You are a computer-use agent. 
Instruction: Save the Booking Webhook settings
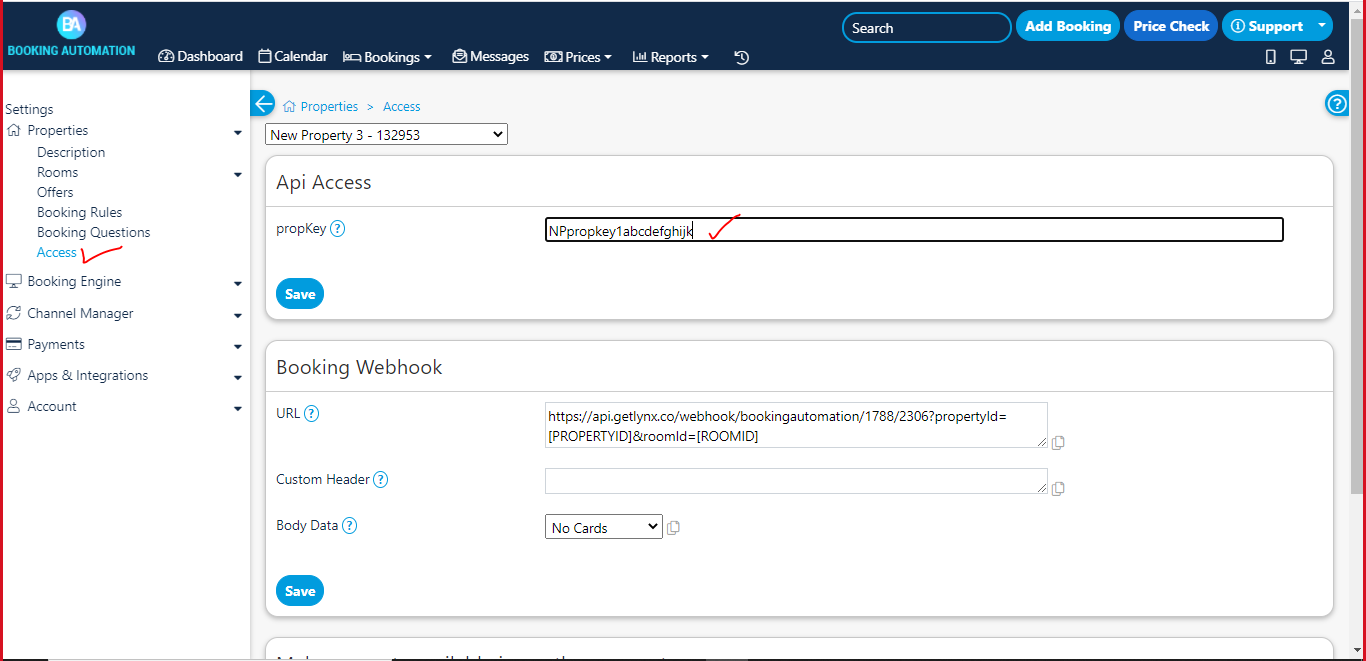coord(300,591)
